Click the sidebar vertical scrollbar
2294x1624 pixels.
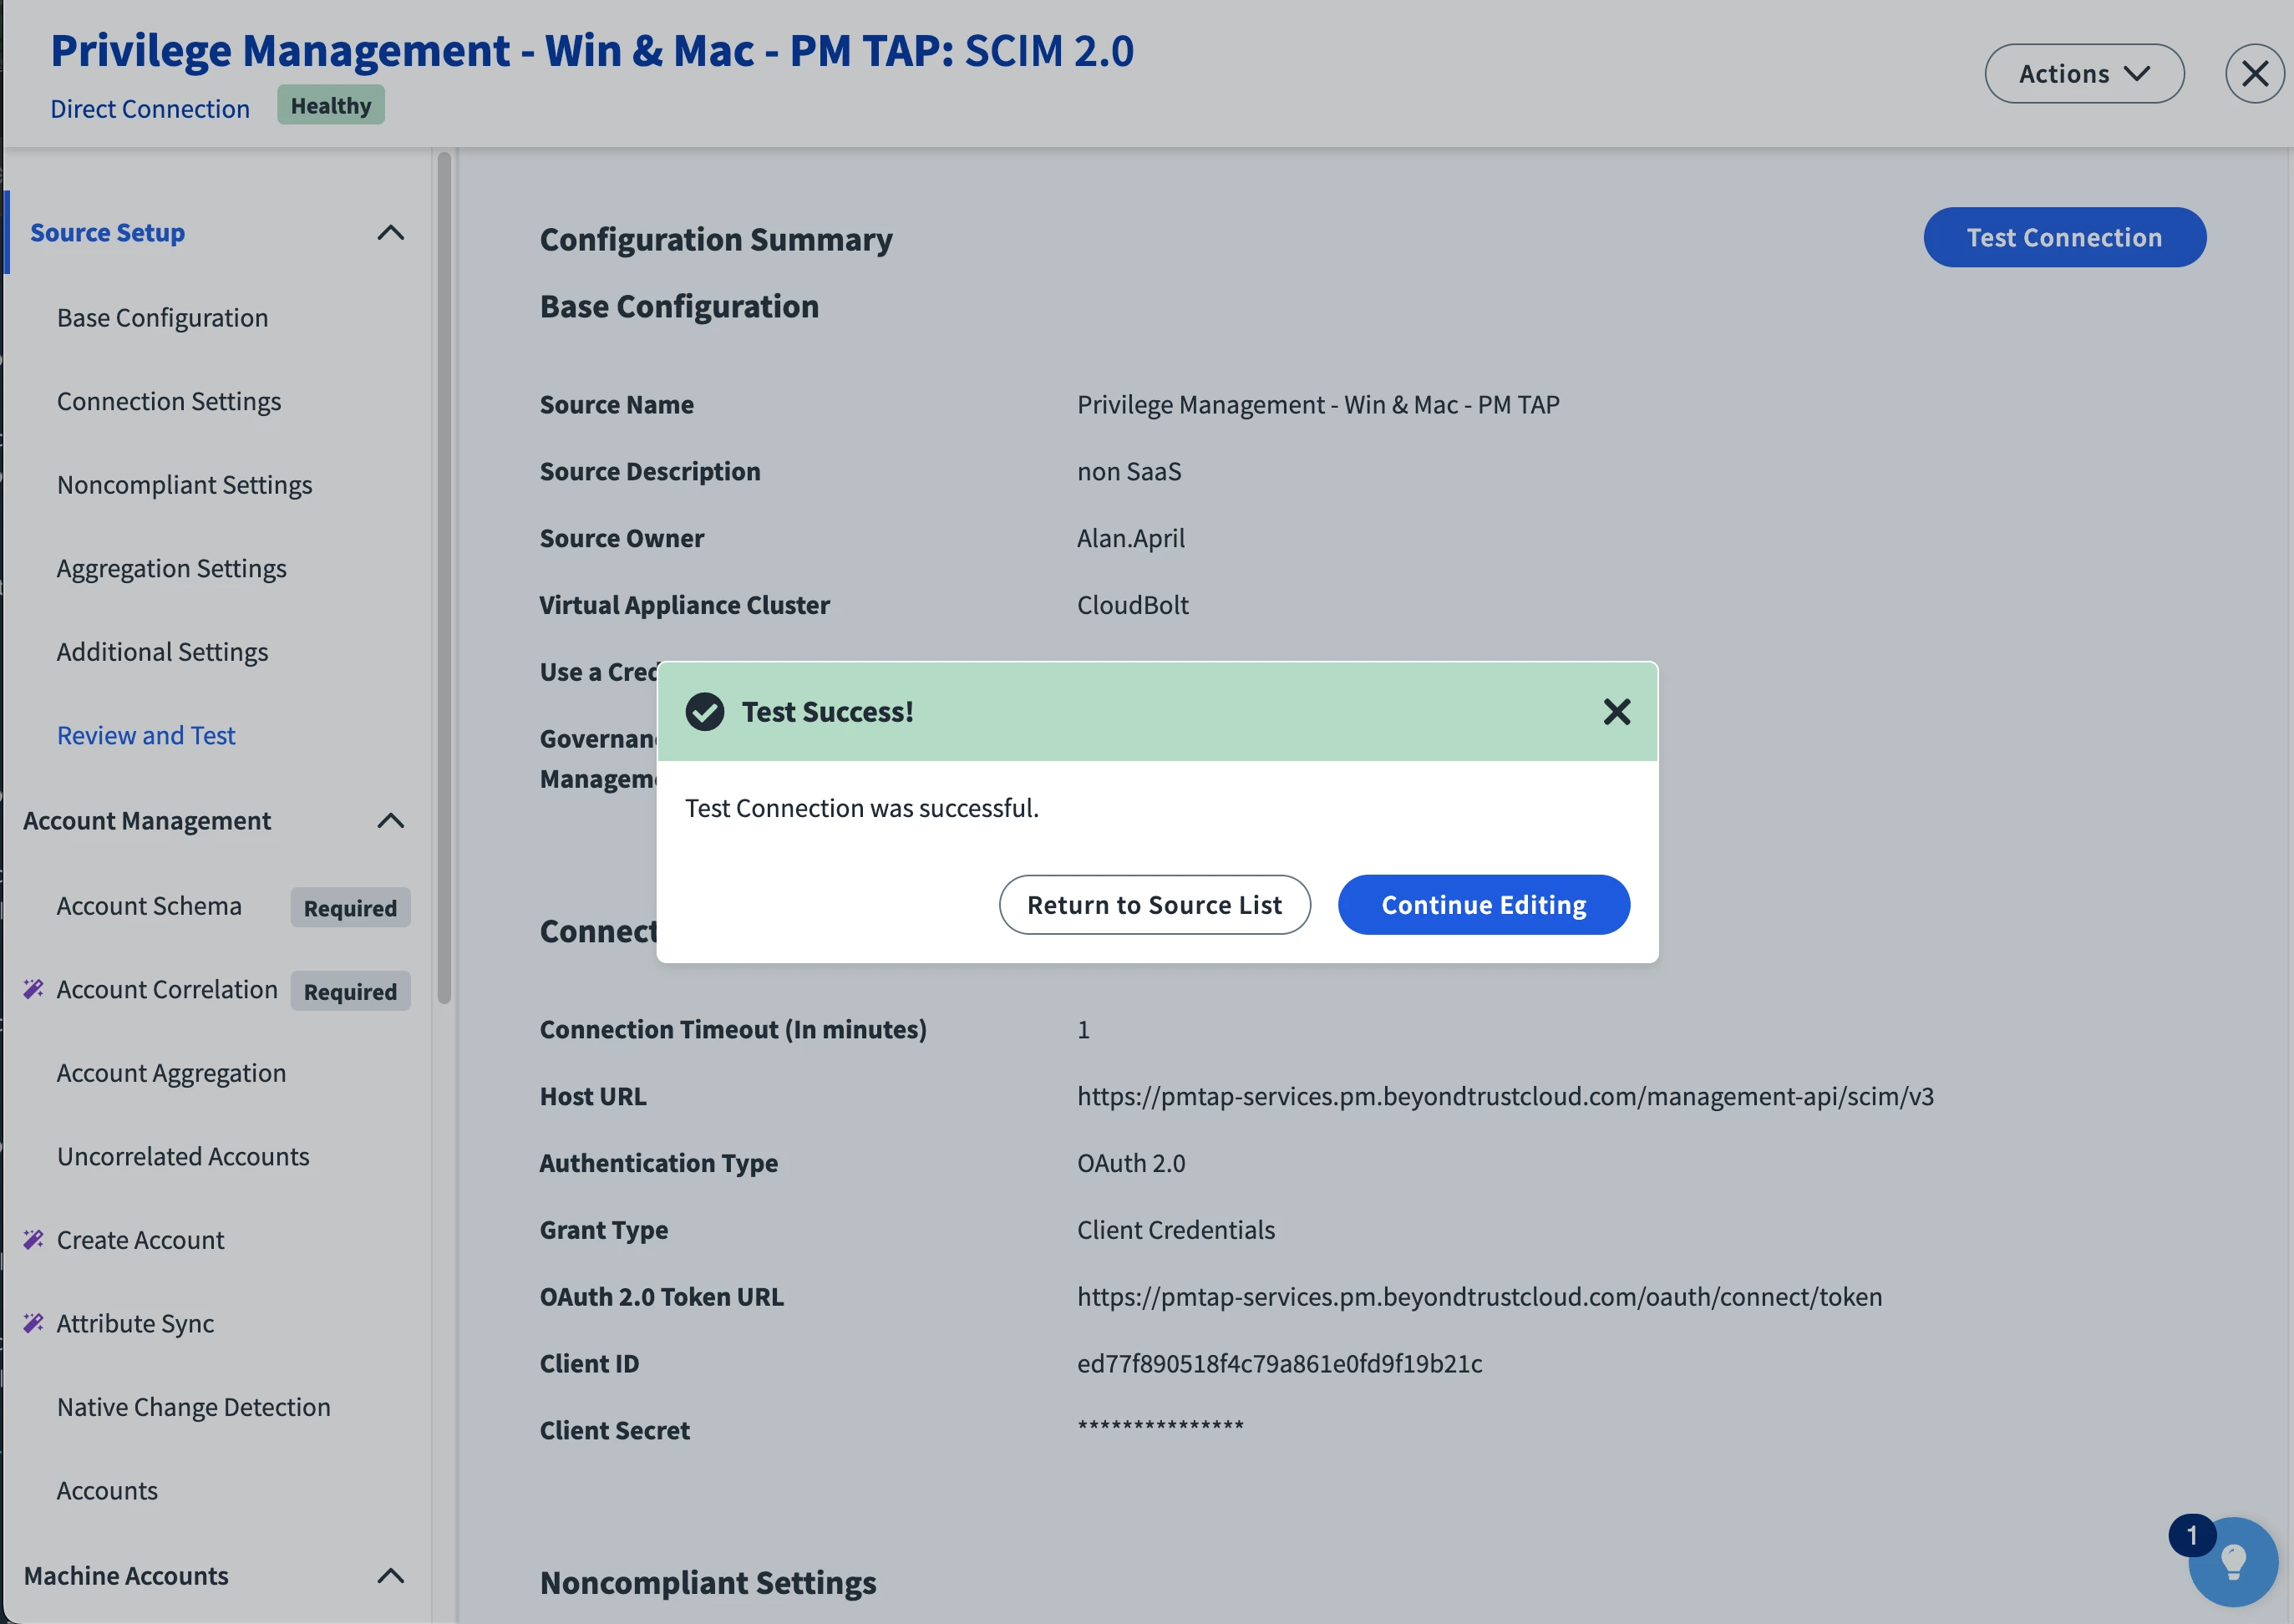tap(444, 577)
